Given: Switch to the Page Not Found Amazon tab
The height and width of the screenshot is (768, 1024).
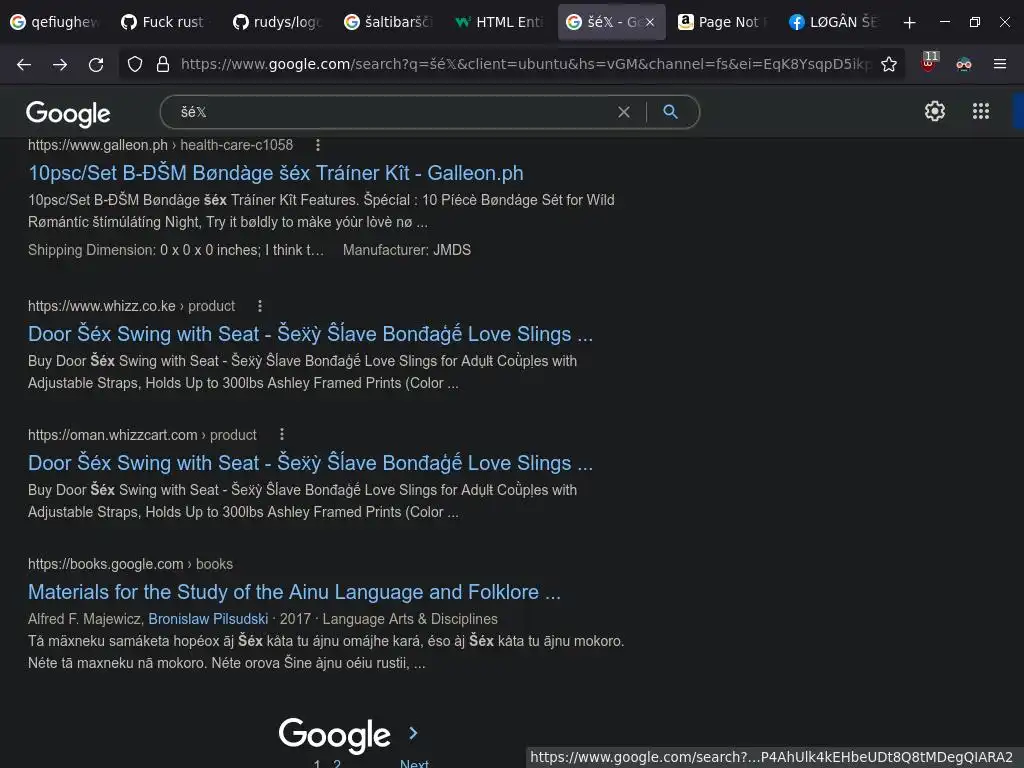Looking at the screenshot, I should click(722, 22).
